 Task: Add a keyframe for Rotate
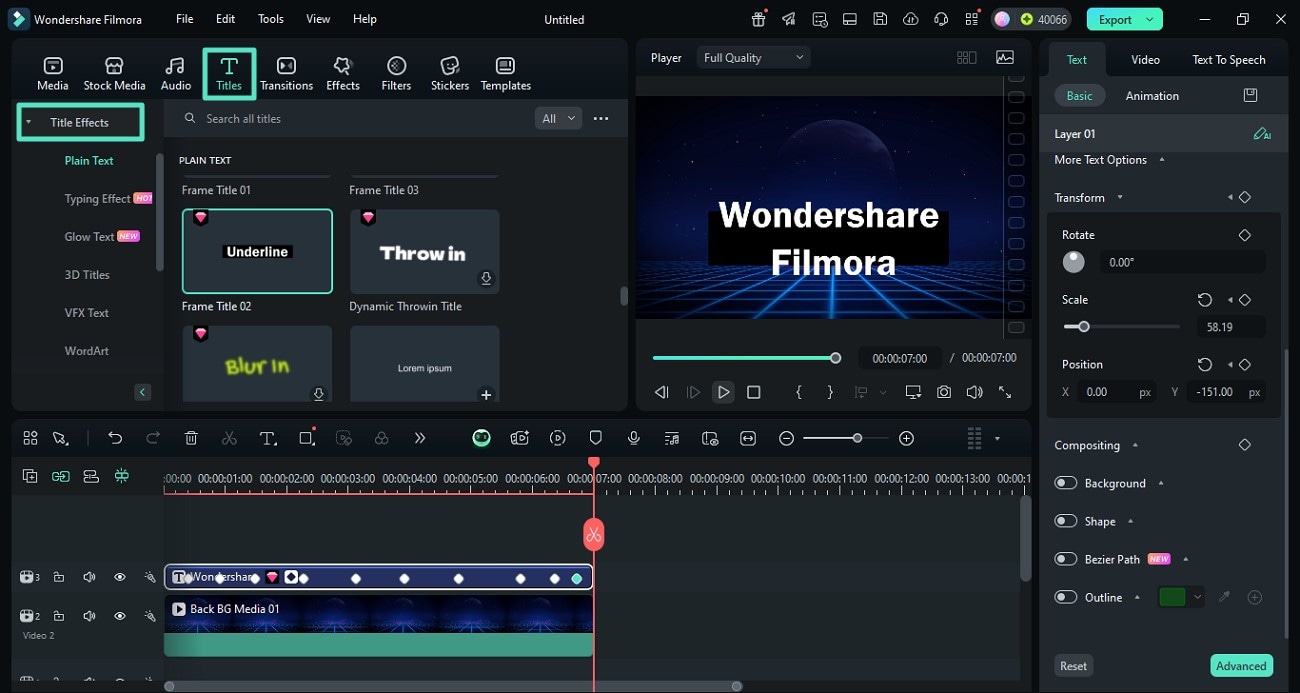pos(1245,235)
